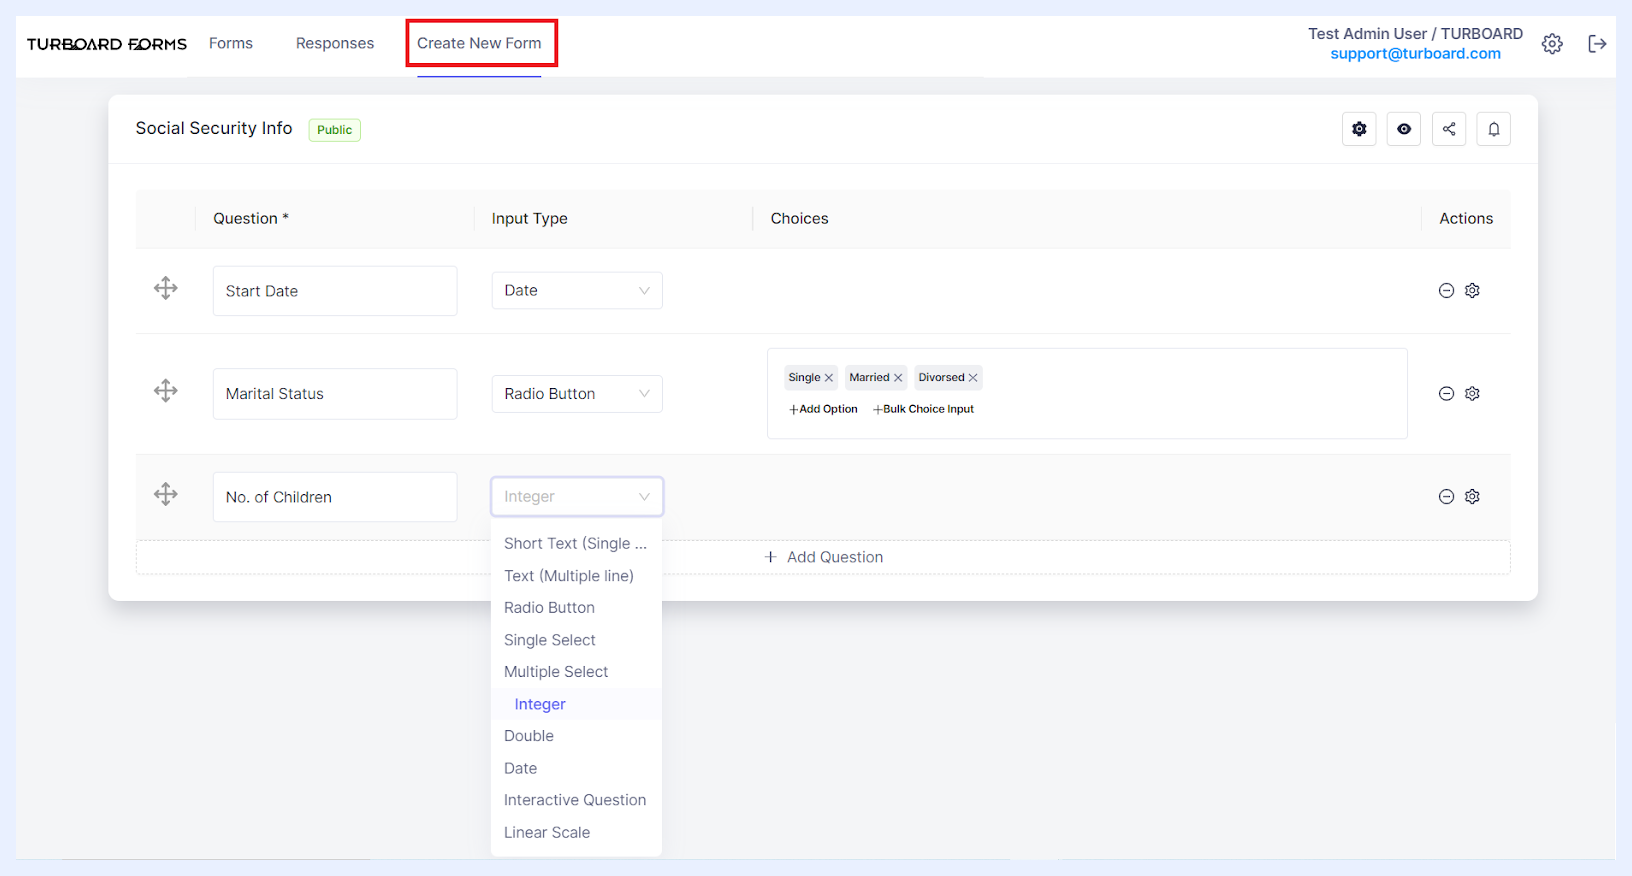Click Add Question button

point(823,557)
